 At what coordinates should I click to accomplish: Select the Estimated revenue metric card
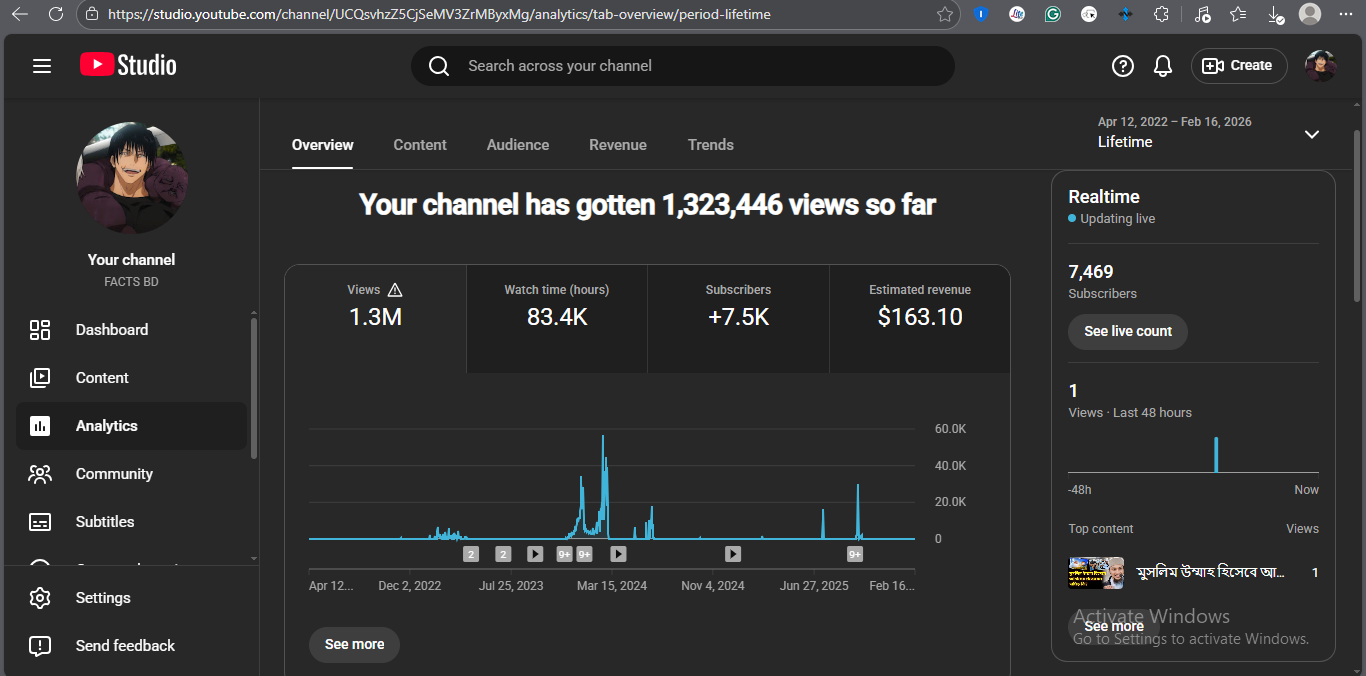919,318
